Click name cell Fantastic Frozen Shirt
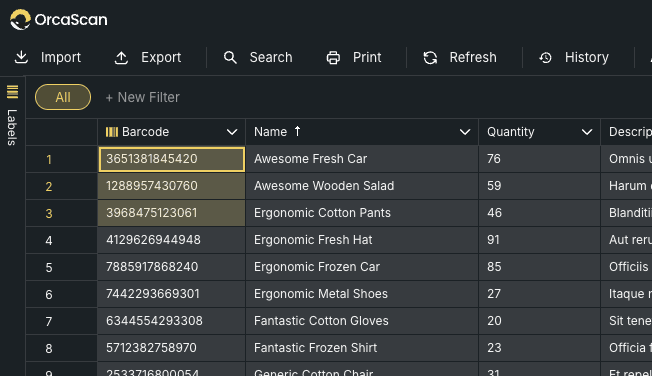 tap(362, 348)
